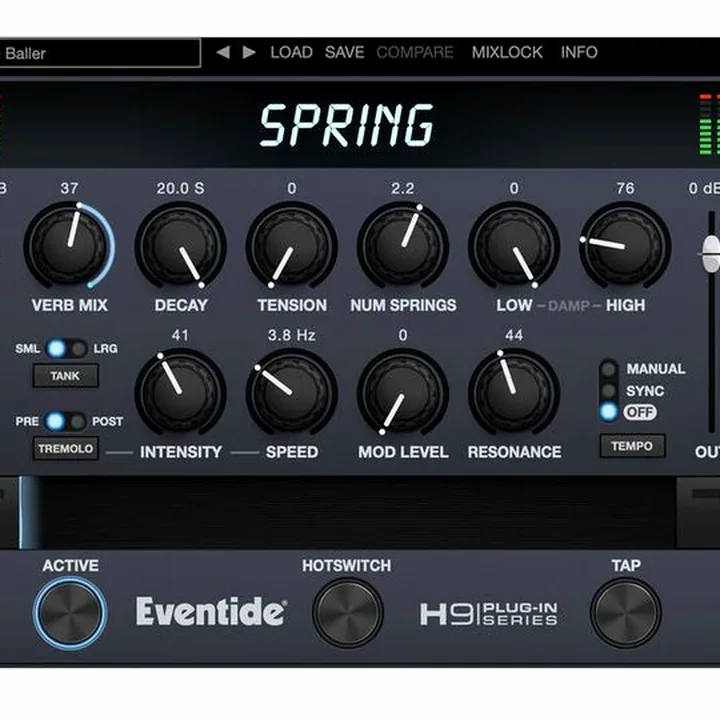This screenshot has height=720, width=720.
Task: Click the TENSION knob
Action: point(292,247)
